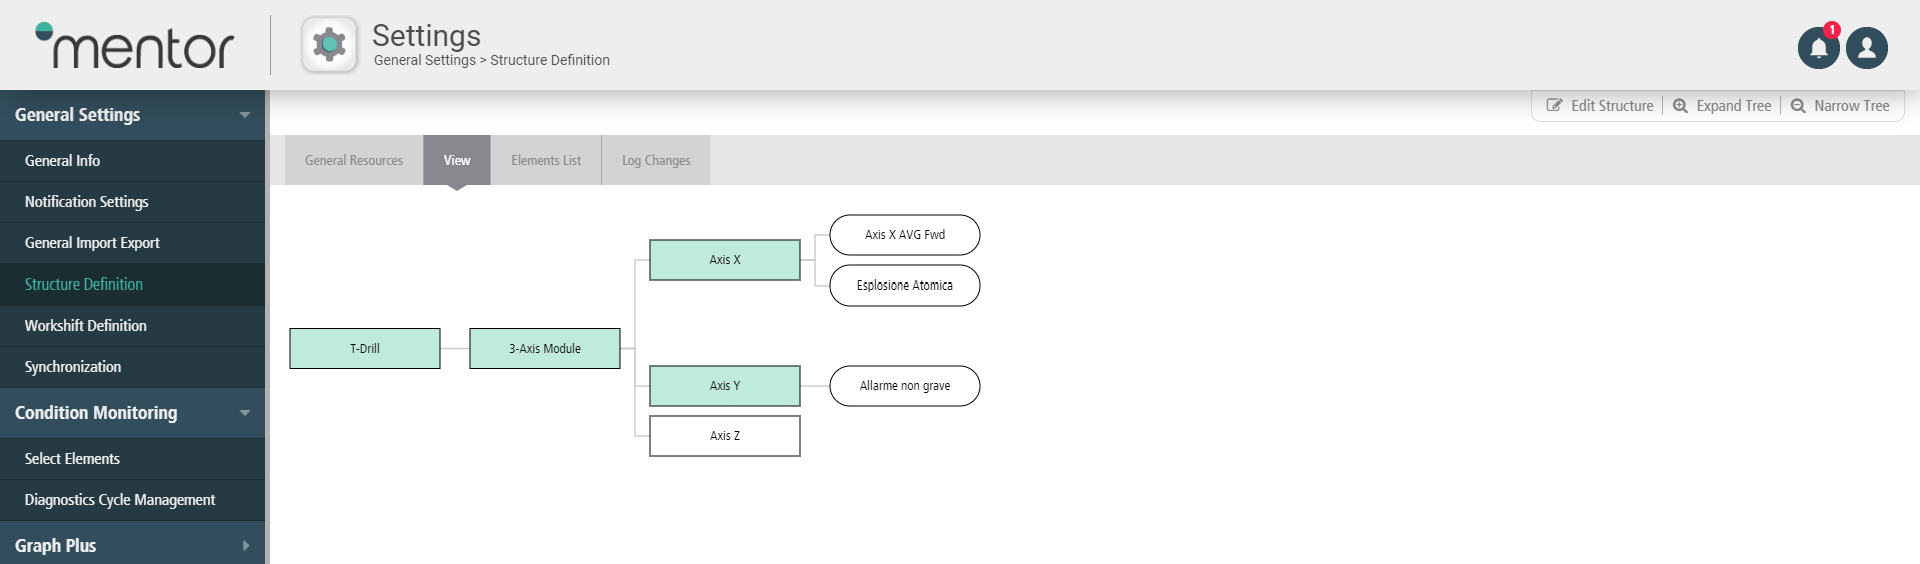Click the Narrow Tree magnifier icon
The image size is (1920, 564).
point(1798,106)
